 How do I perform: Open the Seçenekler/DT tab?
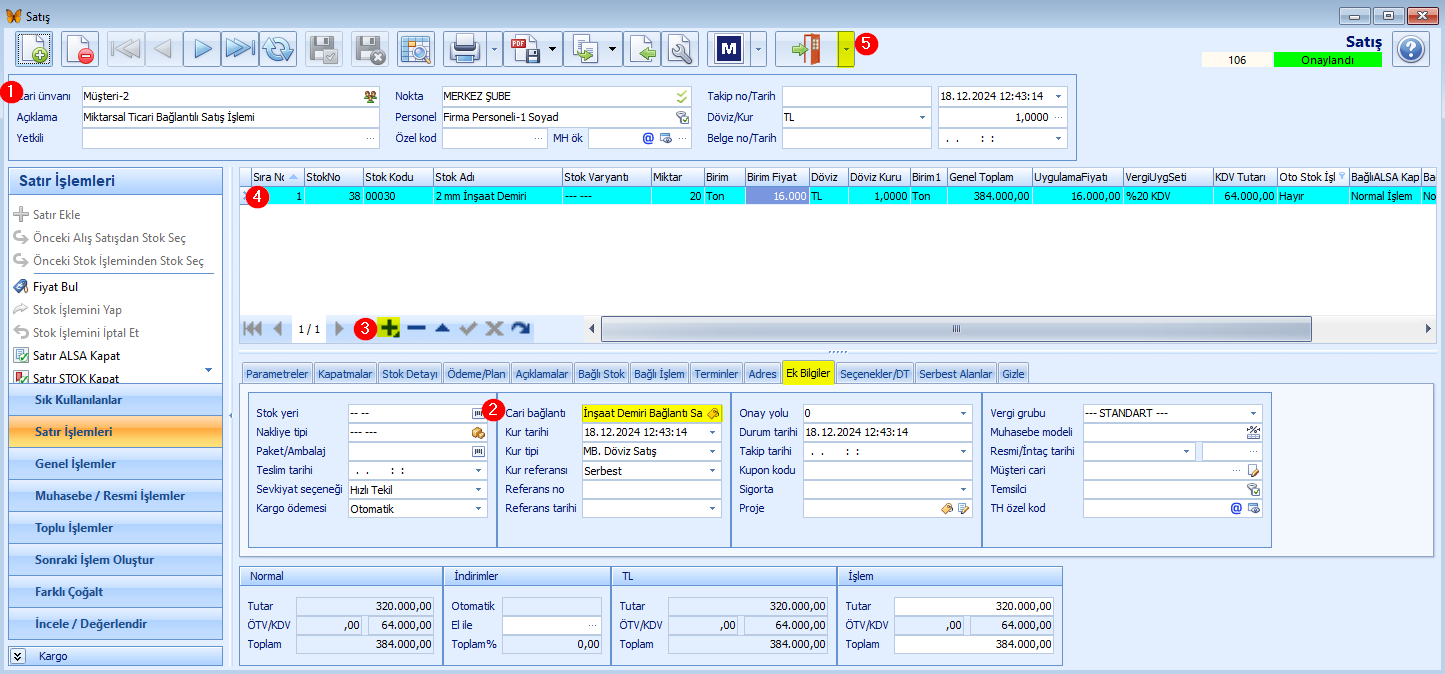[875, 374]
